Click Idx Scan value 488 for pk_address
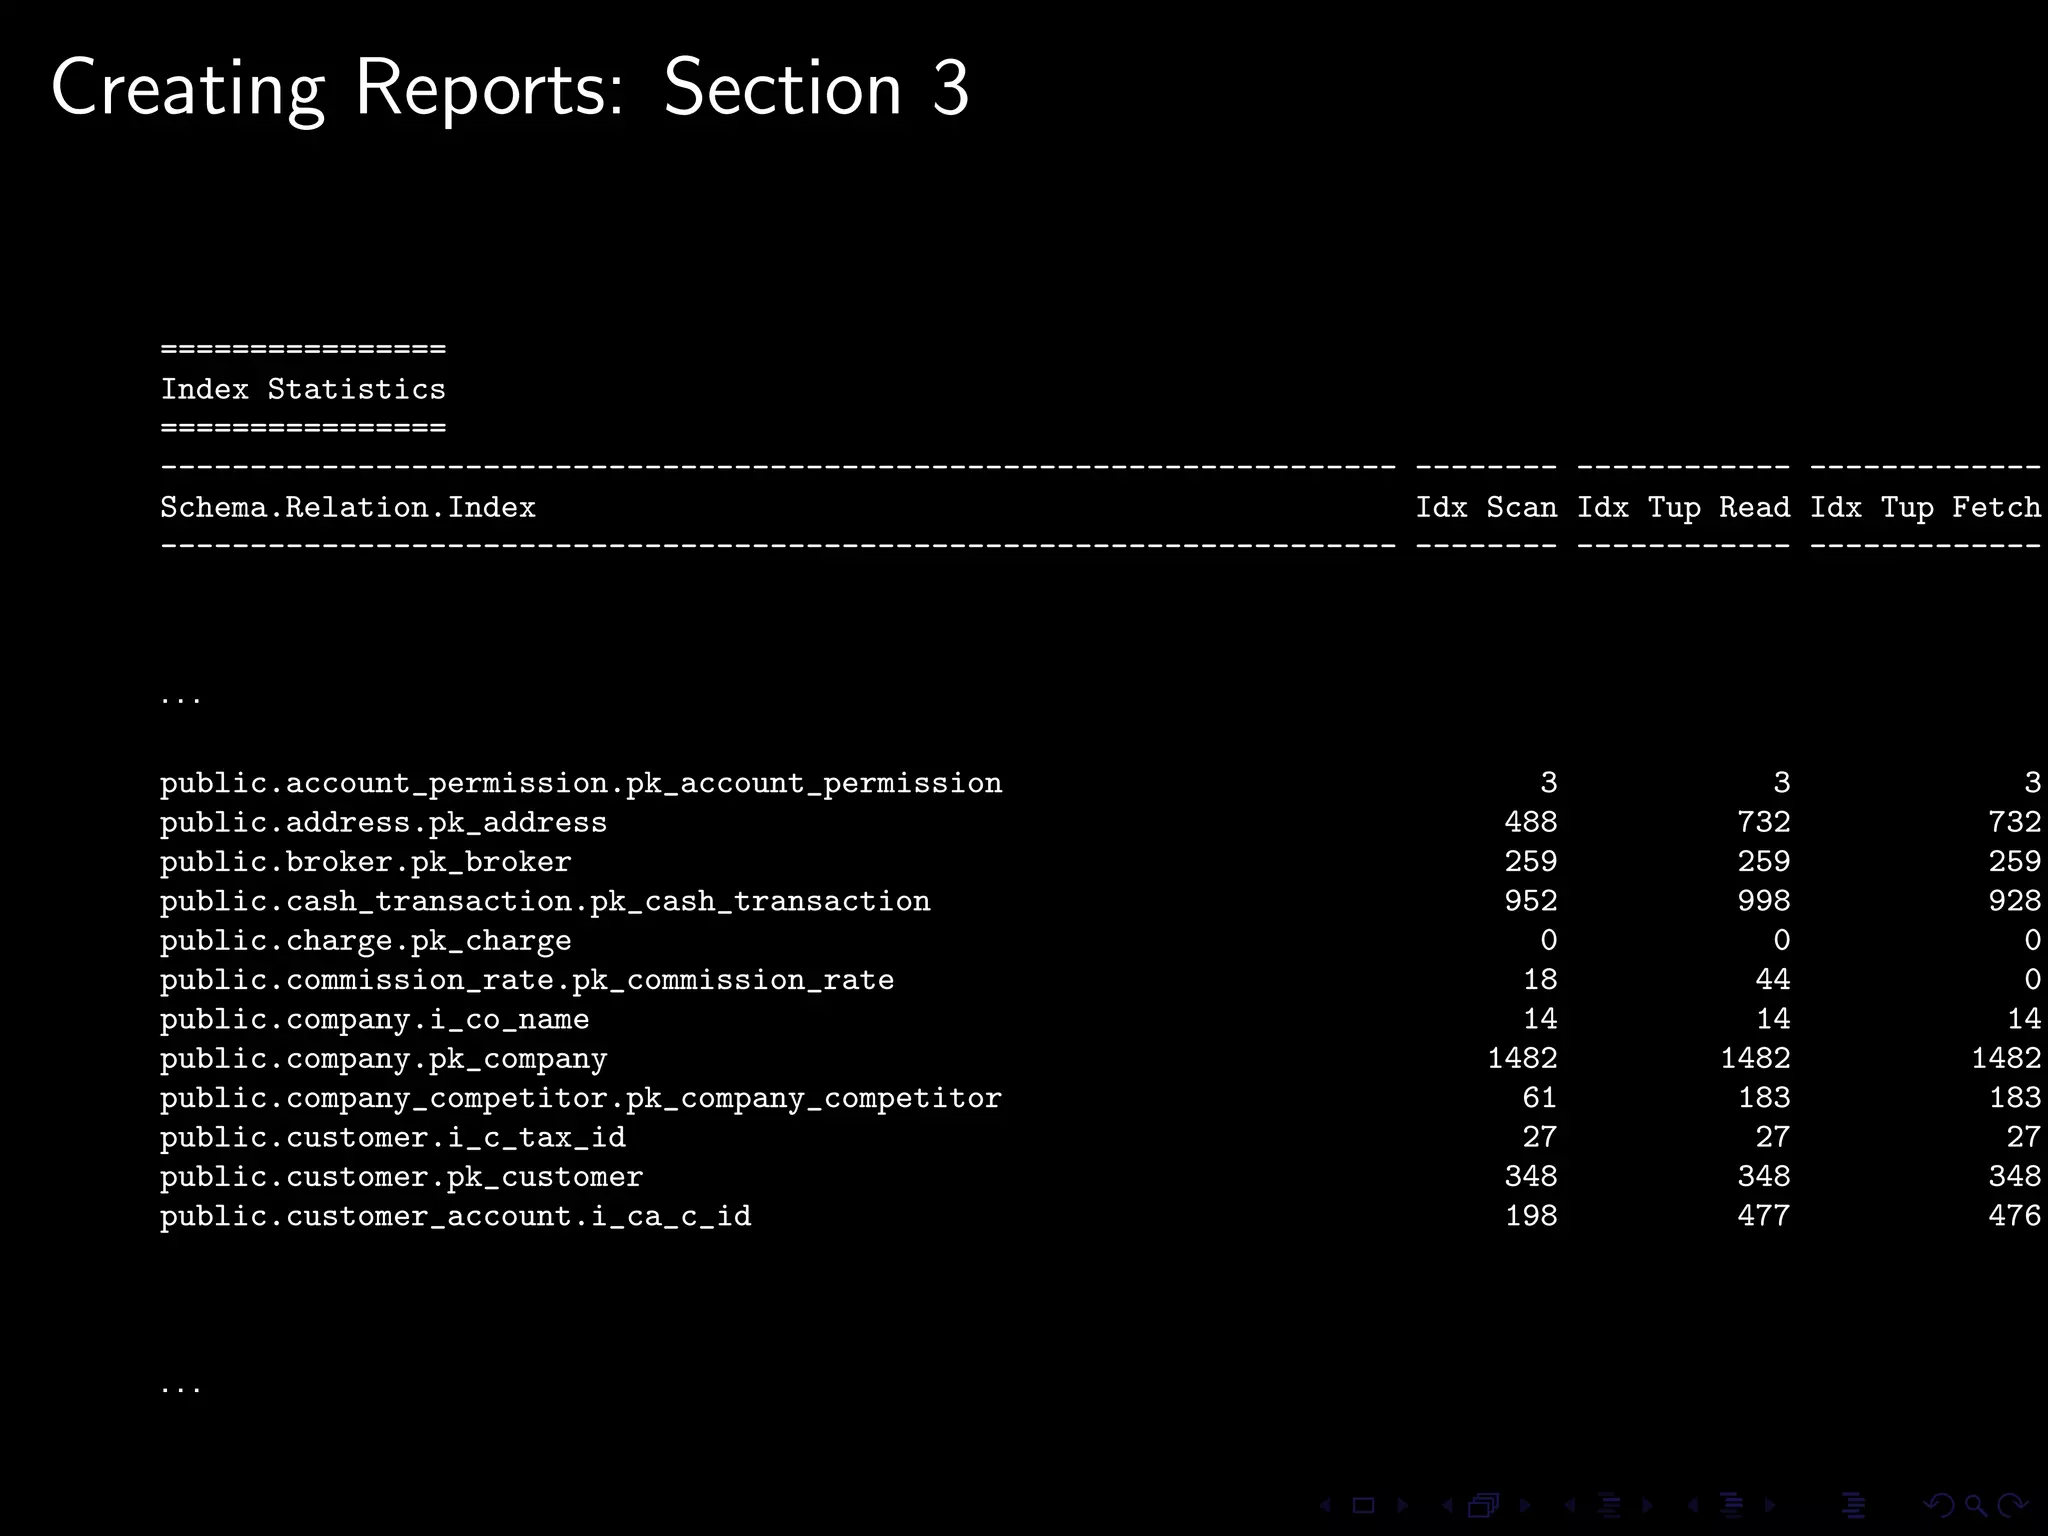Viewport: 2048px width, 1536px height. pos(1531,822)
